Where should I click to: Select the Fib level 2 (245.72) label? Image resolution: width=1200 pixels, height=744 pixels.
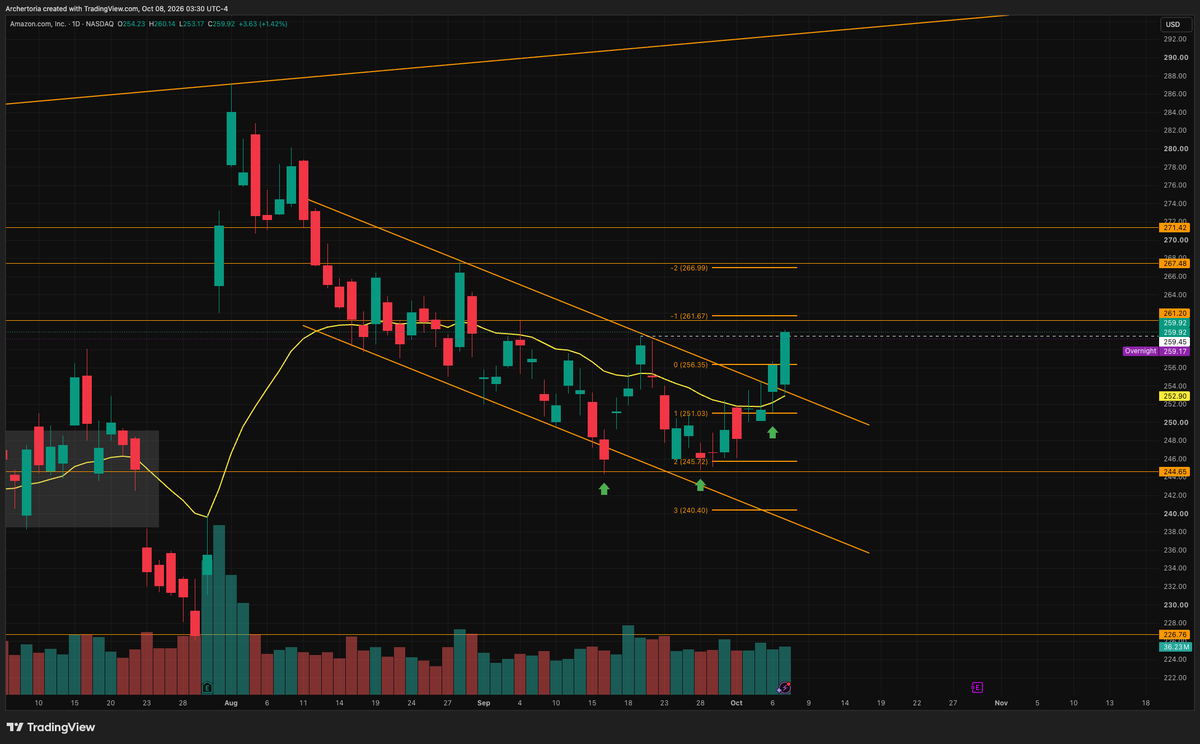coord(691,462)
